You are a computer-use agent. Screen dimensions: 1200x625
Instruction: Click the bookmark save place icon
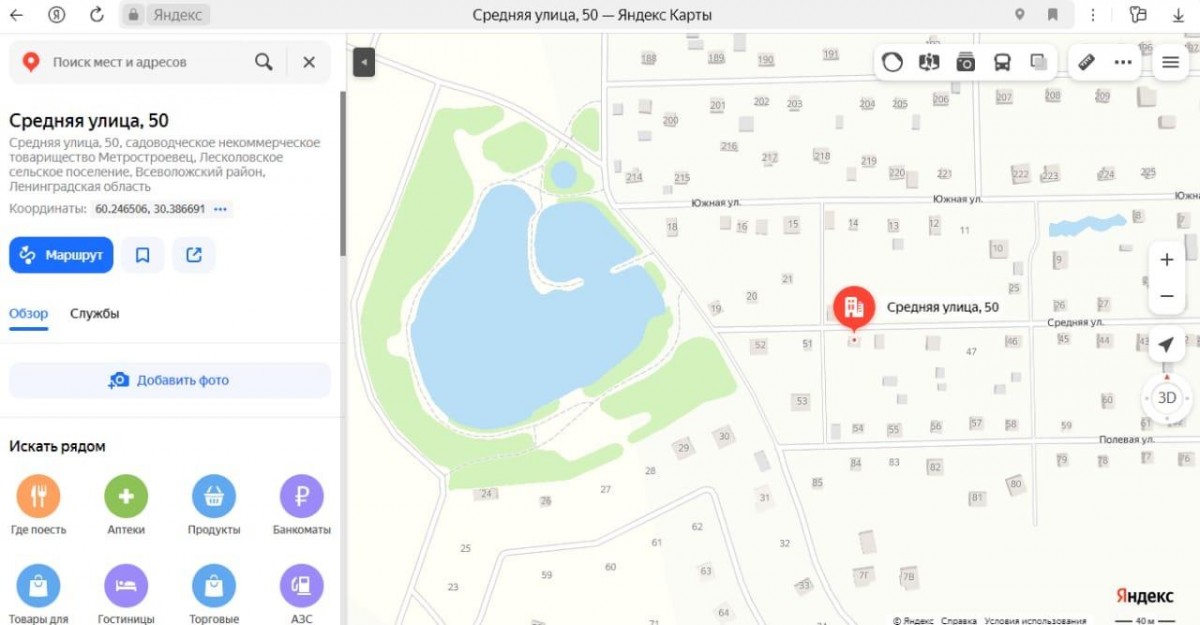143,255
